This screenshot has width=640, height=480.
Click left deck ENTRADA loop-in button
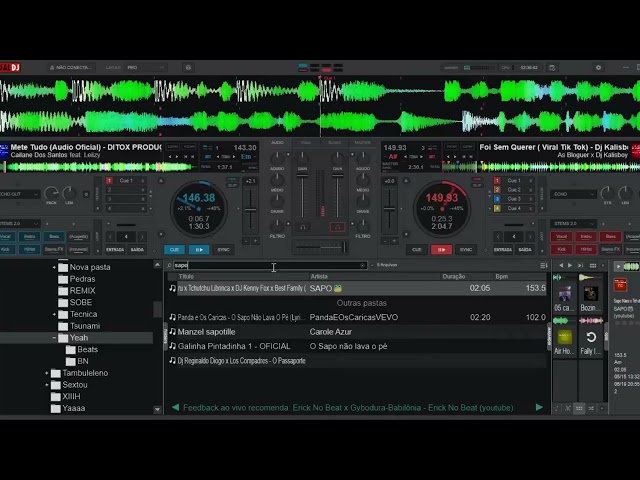click(115, 249)
